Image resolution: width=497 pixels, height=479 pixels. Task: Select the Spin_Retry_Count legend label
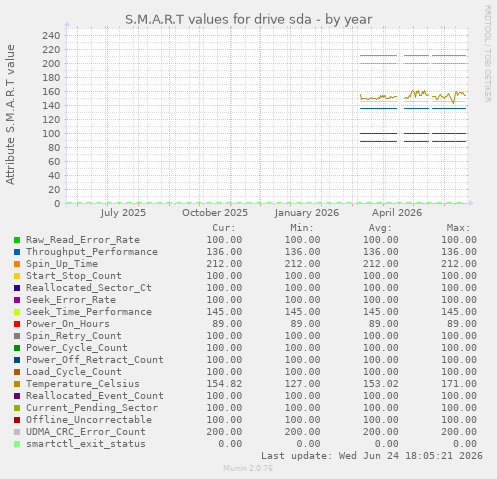tap(74, 336)
